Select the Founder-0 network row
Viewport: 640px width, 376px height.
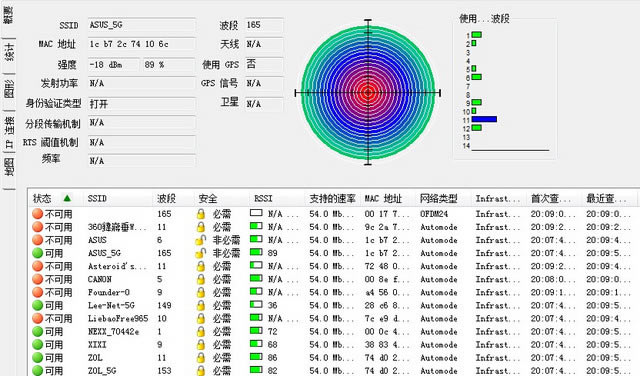334,292
